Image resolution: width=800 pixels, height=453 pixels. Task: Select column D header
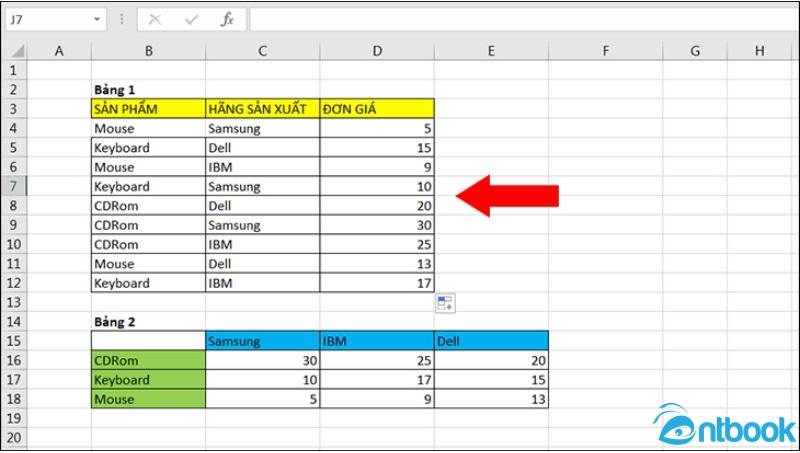377,51
